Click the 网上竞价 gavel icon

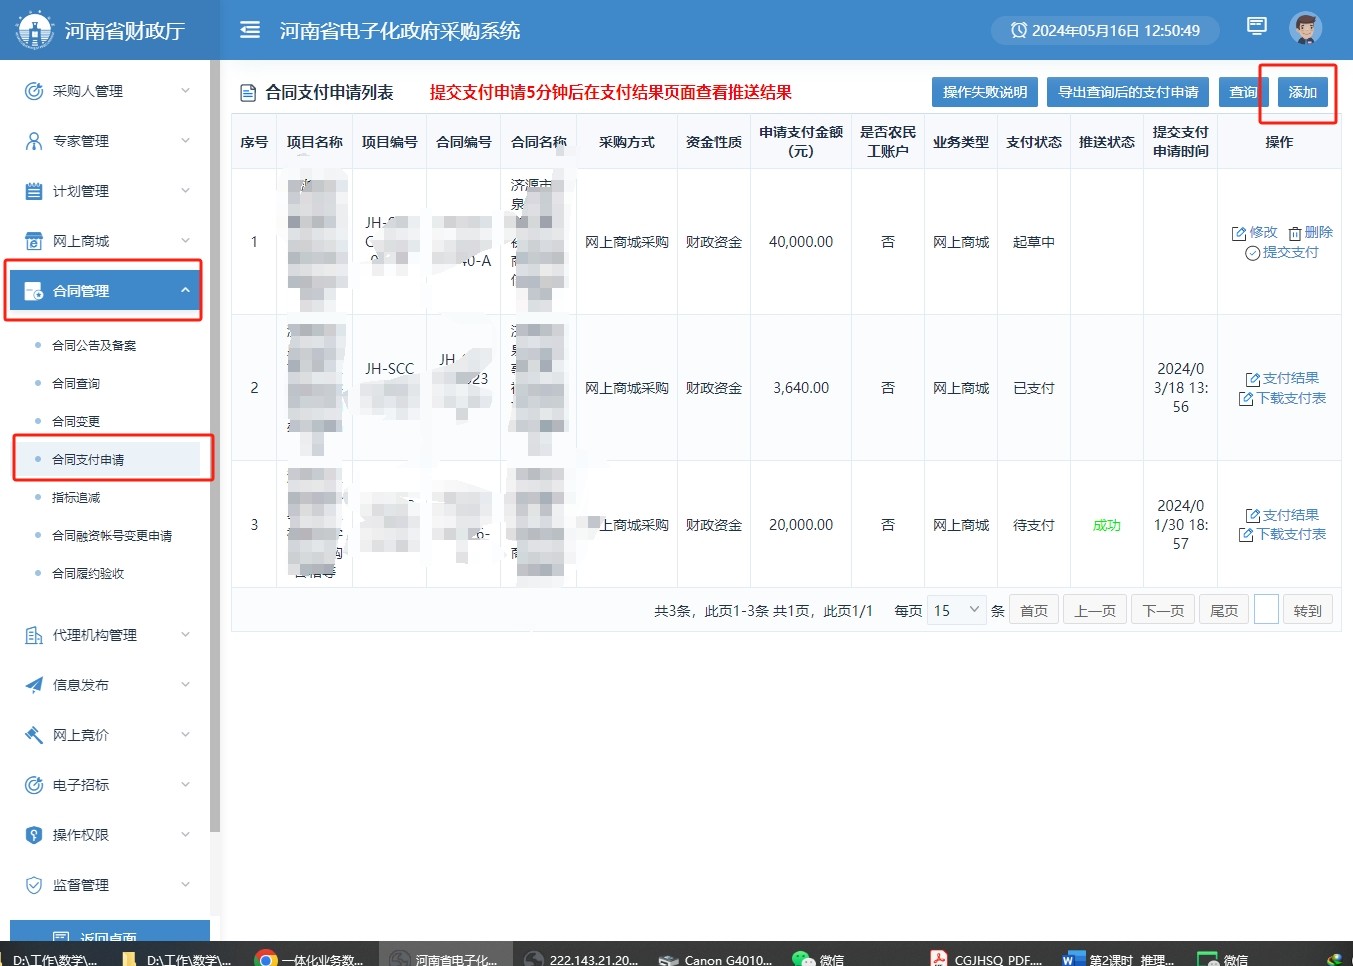pyautogui.click(x=34, y=735)
